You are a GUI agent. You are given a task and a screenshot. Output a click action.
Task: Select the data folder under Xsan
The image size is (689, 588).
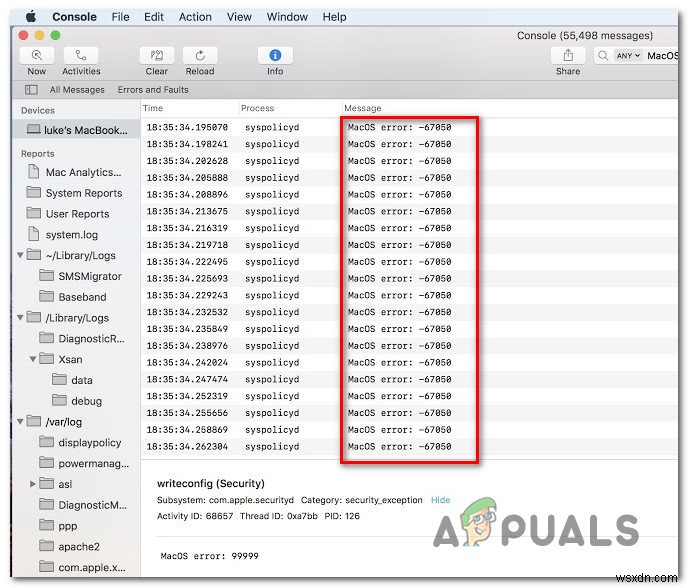(x=72, y=380)
